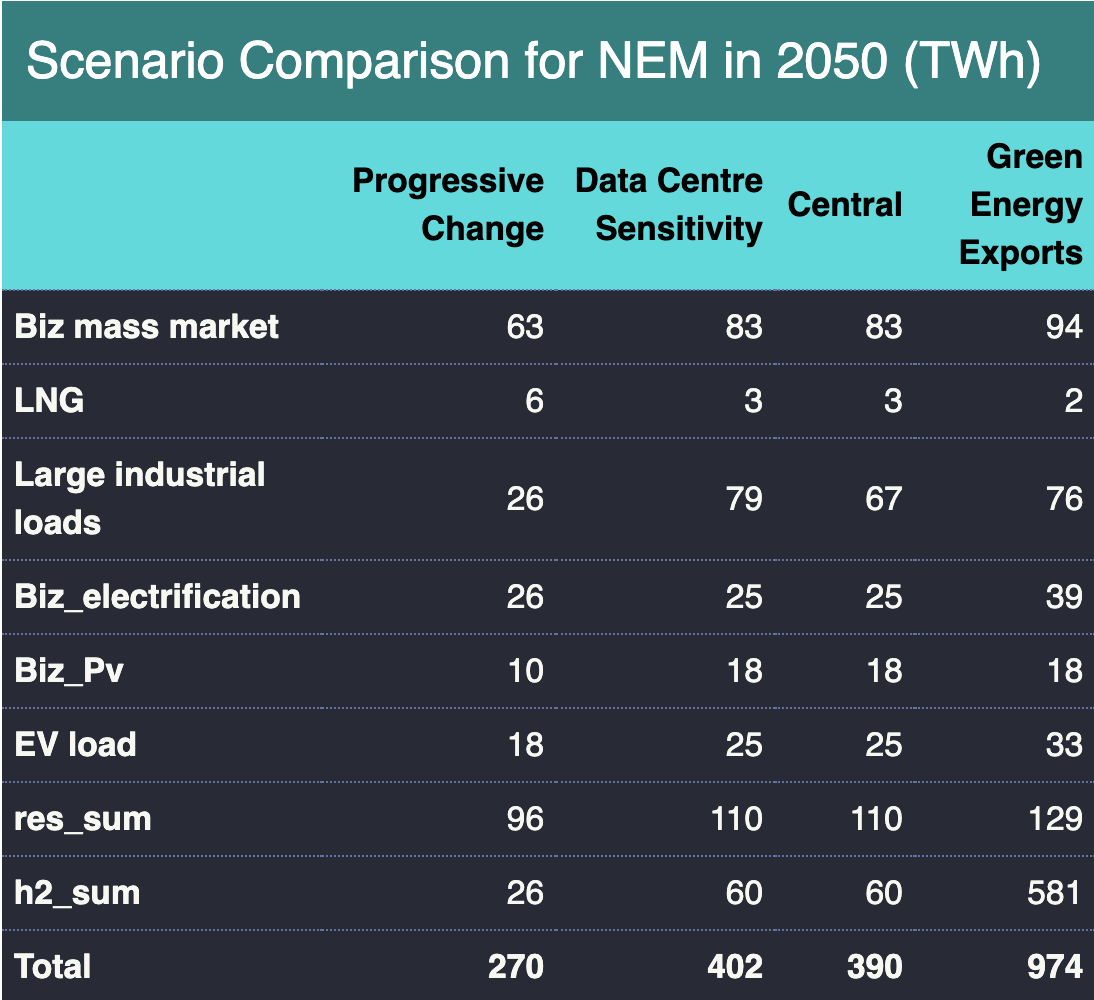1094x1000 pixels.
Task: Select the Large industrial loads row label
Action: tap(140, 498)
